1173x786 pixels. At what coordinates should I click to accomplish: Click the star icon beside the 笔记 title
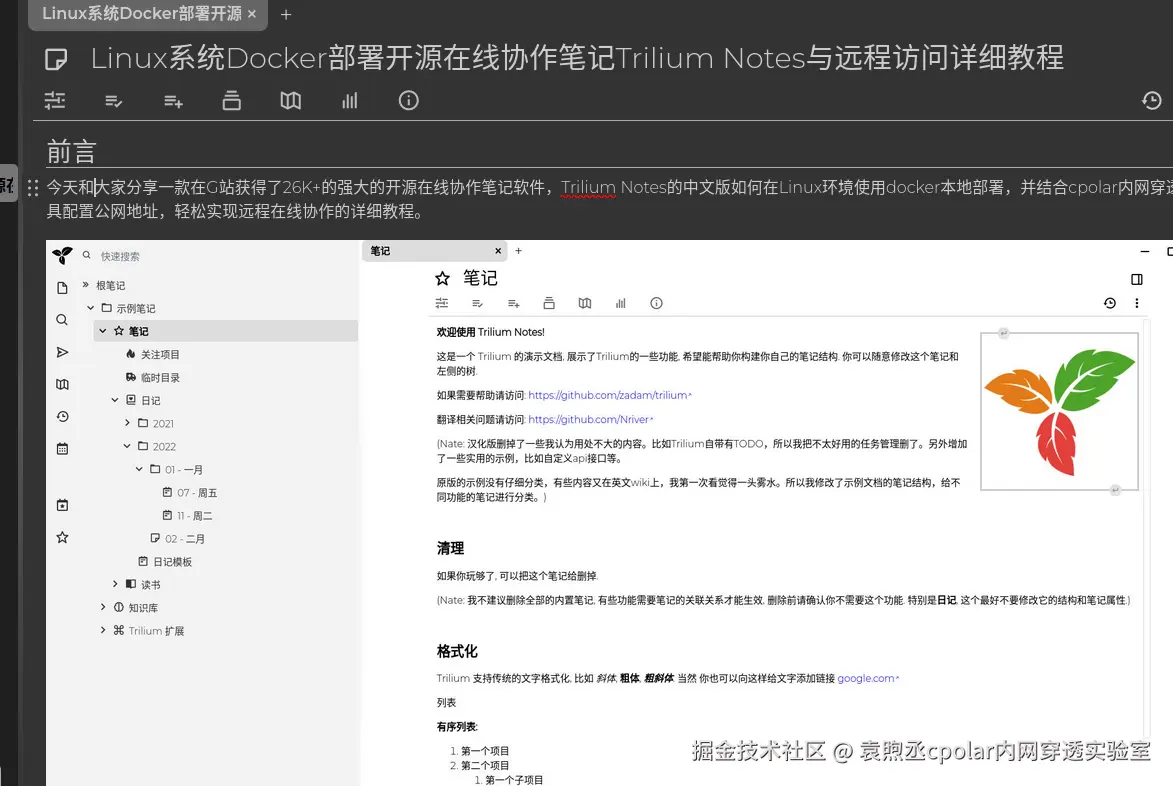442,279
